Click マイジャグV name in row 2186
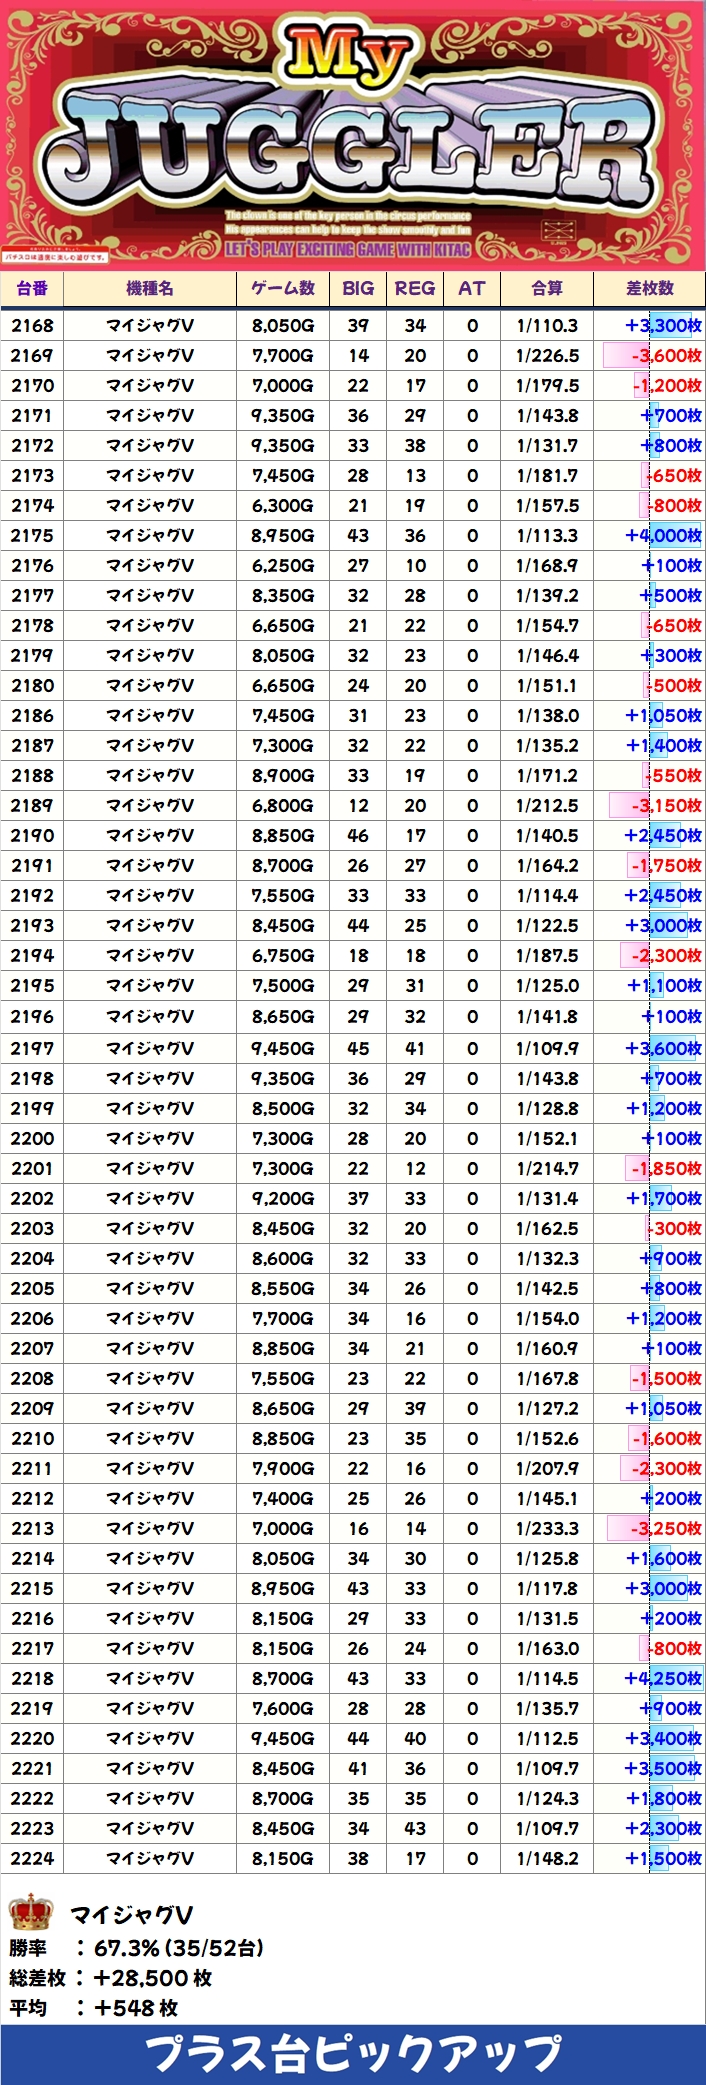 point(150,715)
